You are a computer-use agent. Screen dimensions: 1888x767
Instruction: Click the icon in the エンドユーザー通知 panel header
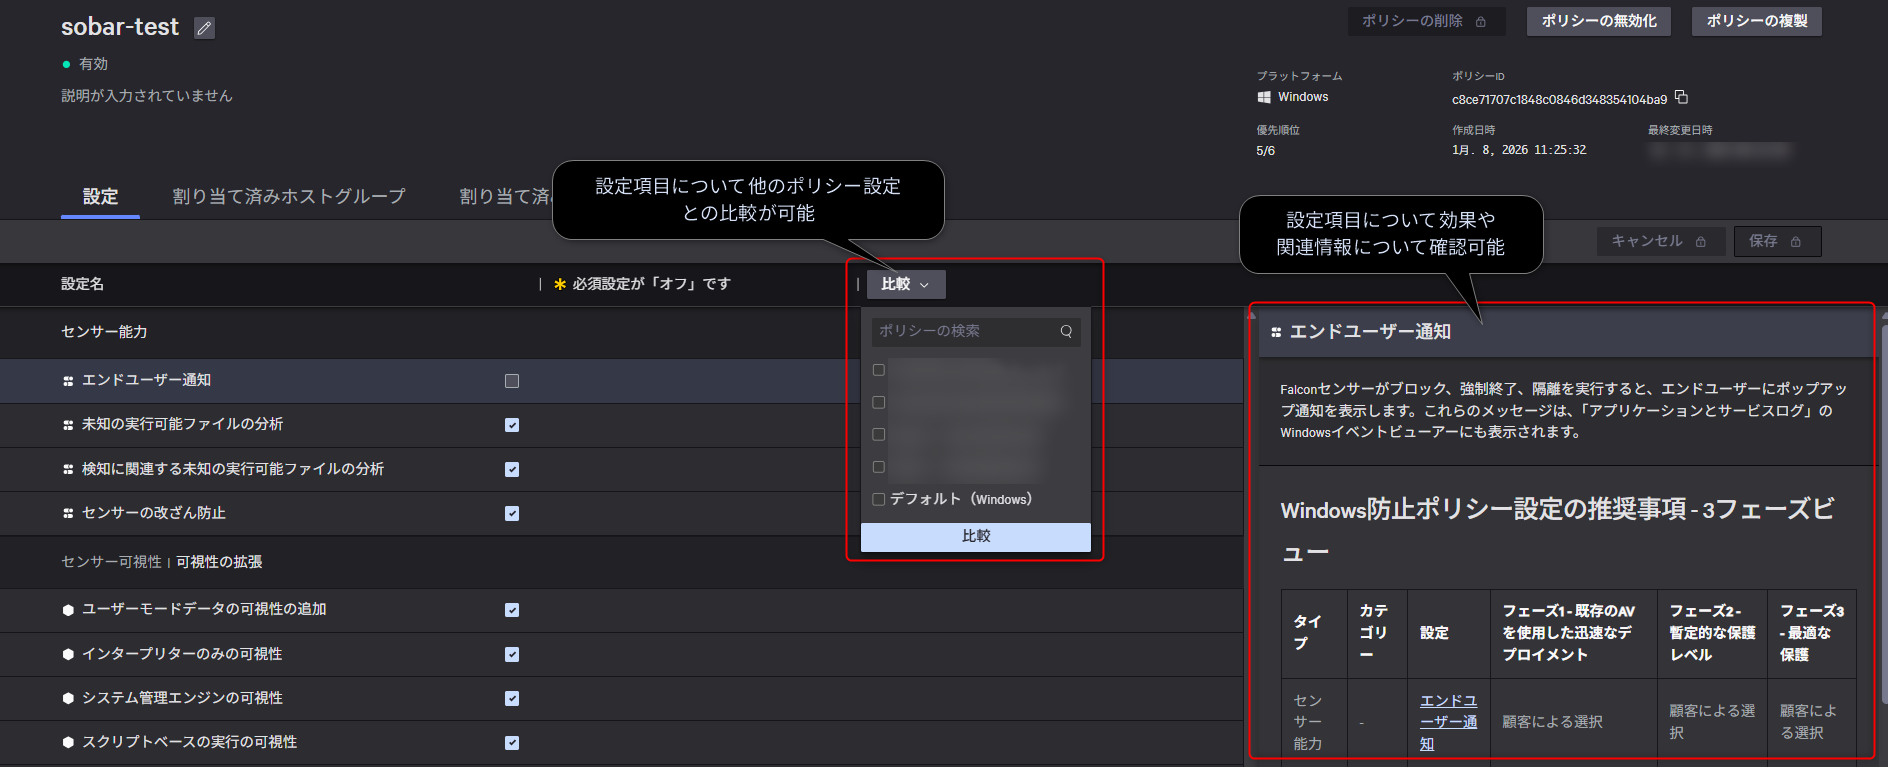(x=1276, y=332)
